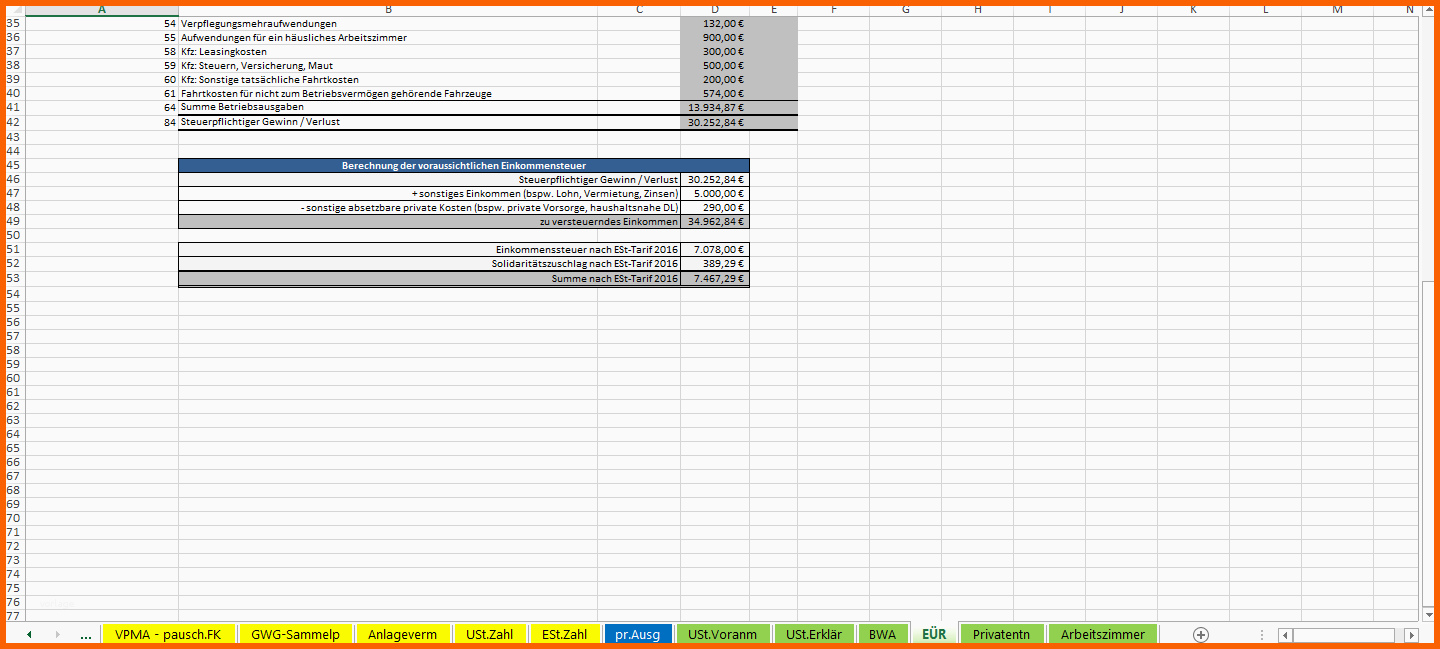Click the tab bar split handle dots
1440x649 pixels.
[1262, 635]
